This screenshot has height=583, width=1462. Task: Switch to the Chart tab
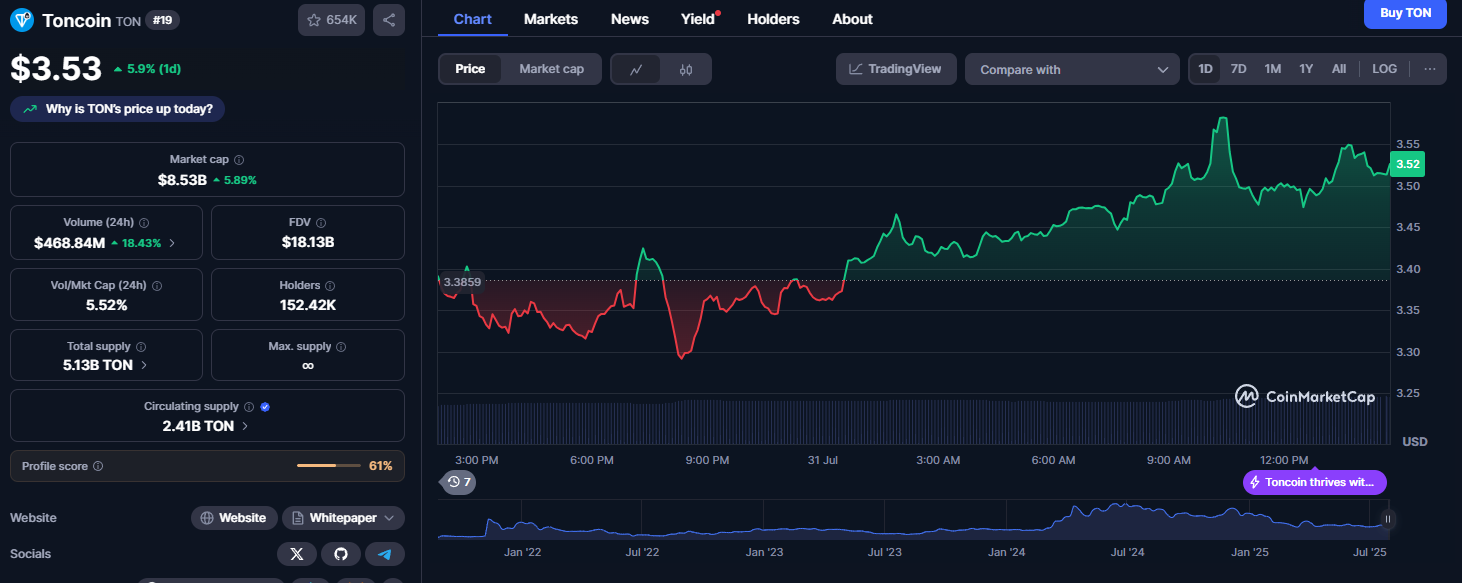tap(472, 19)
